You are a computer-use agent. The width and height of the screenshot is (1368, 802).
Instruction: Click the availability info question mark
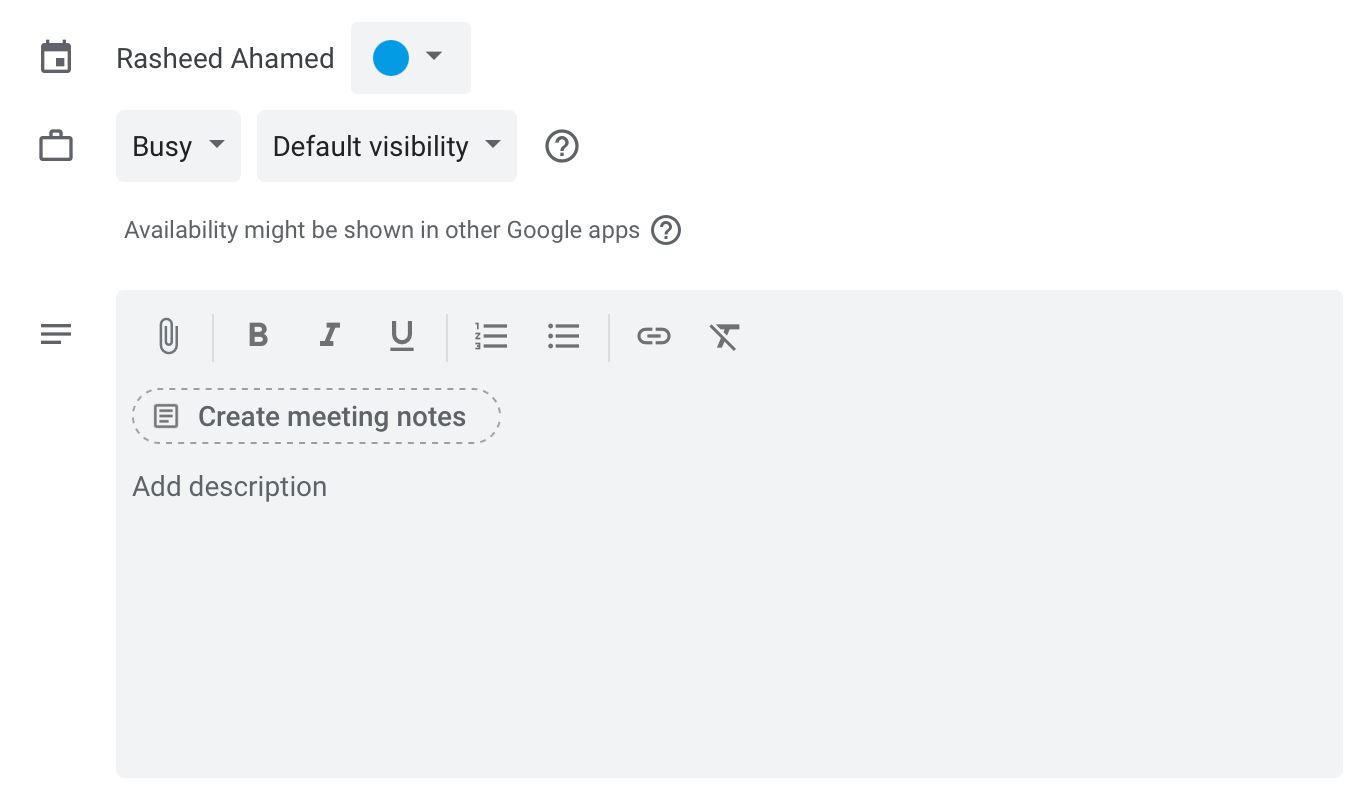666,230
